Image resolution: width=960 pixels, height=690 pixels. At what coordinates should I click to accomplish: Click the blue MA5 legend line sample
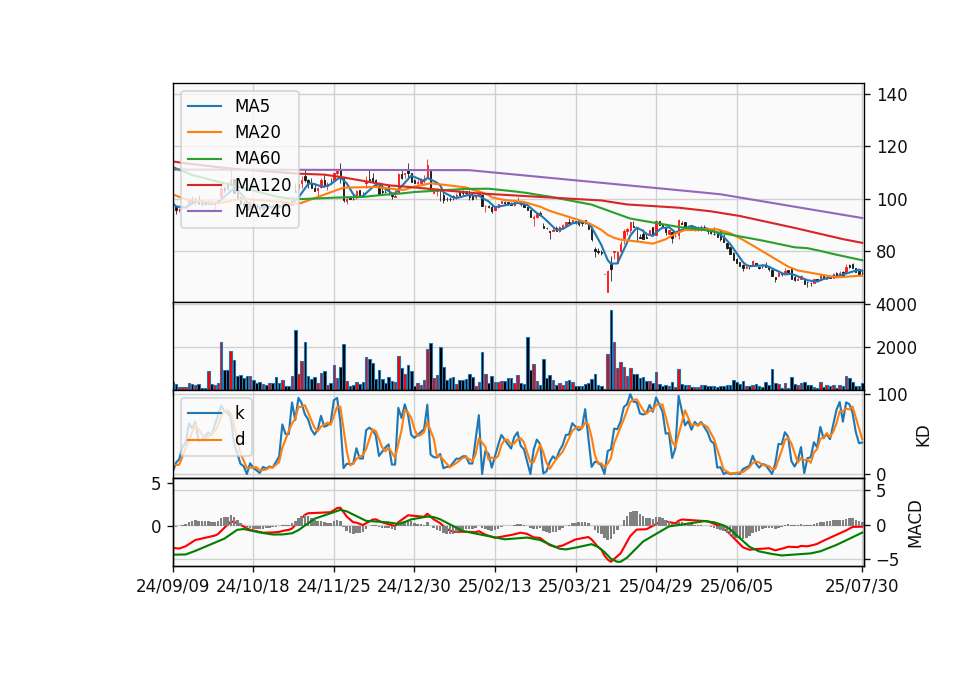pos(204,107)
